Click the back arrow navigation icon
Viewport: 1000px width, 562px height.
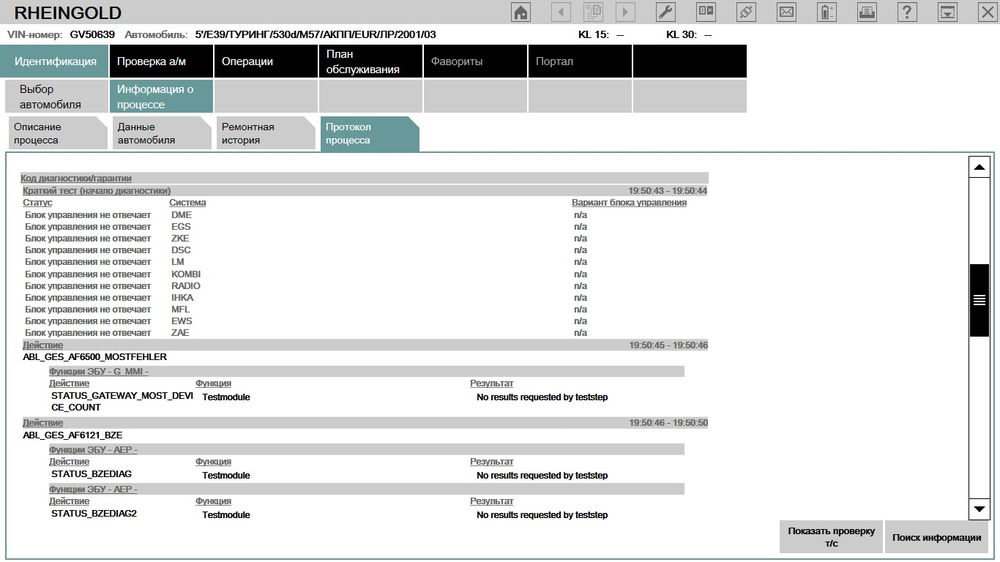point(561,13)
